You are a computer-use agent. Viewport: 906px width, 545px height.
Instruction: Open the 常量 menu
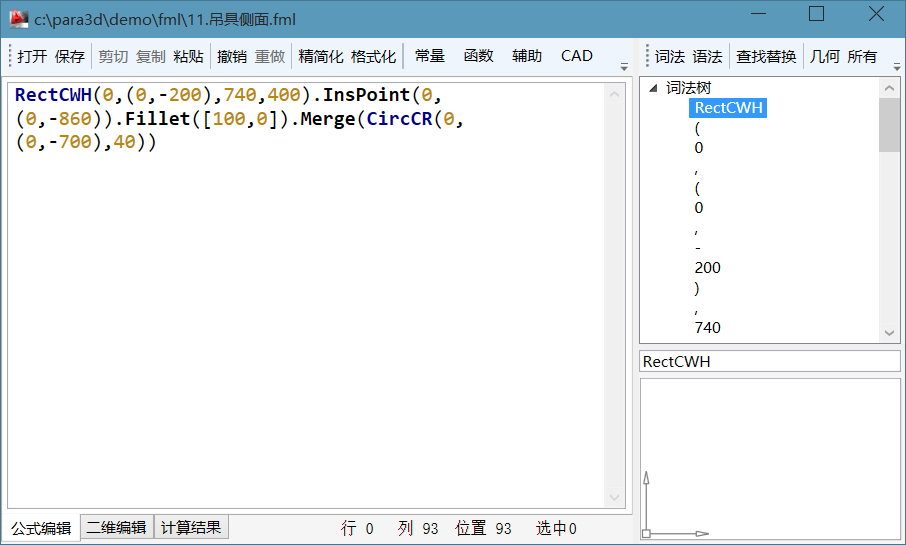tap(430, 55)
